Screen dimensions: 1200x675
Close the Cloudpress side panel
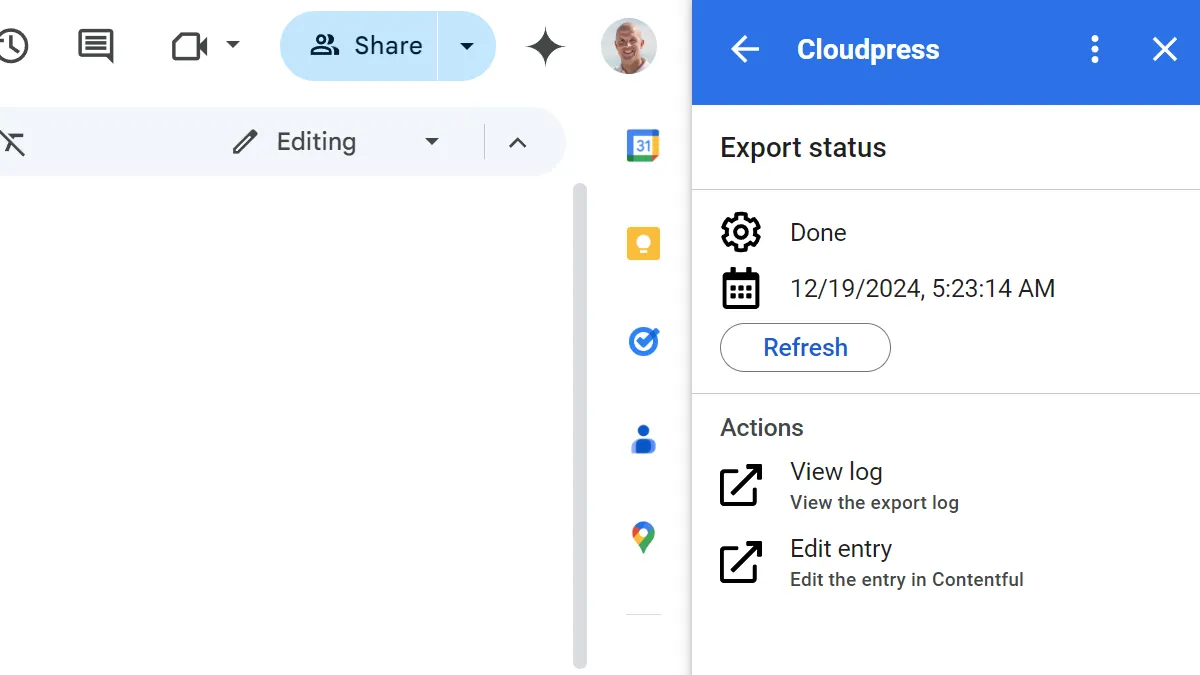[1165, 49]
